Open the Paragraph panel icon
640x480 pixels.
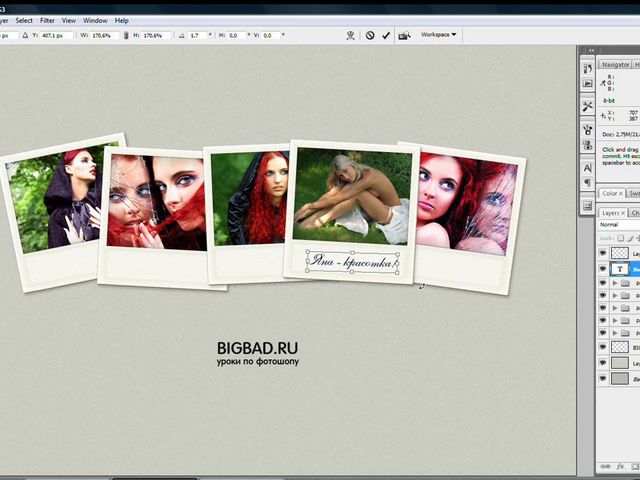click(587, 182)
